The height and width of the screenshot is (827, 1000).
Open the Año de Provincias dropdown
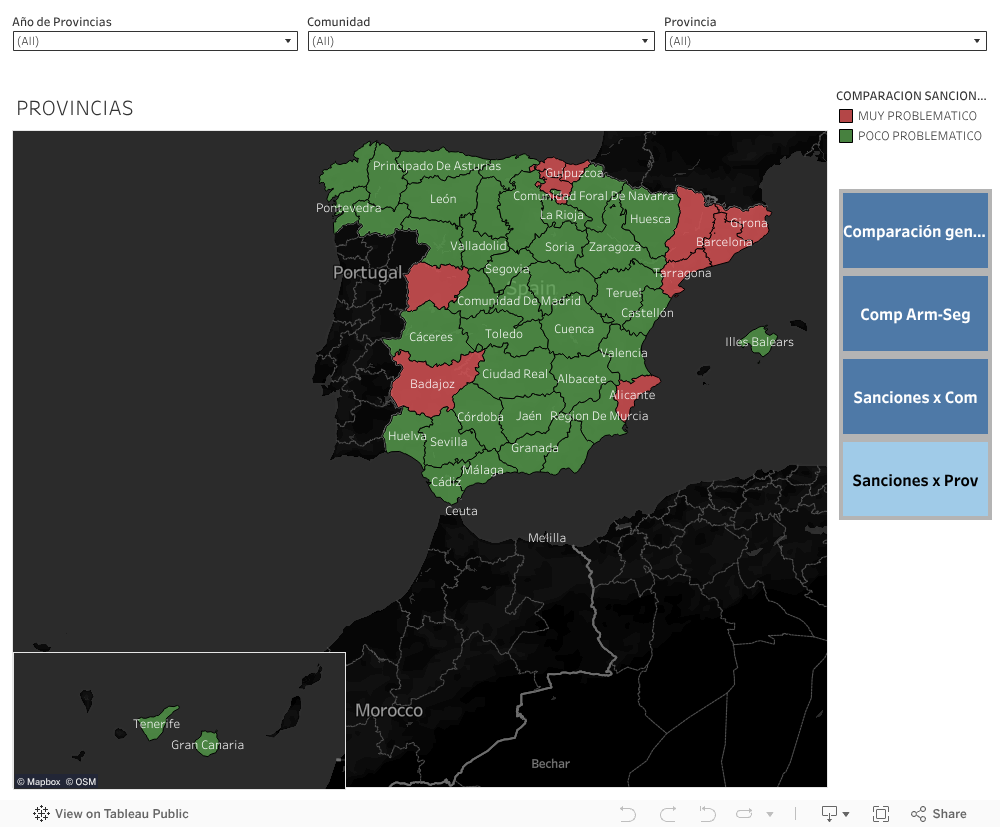(155, 41)
